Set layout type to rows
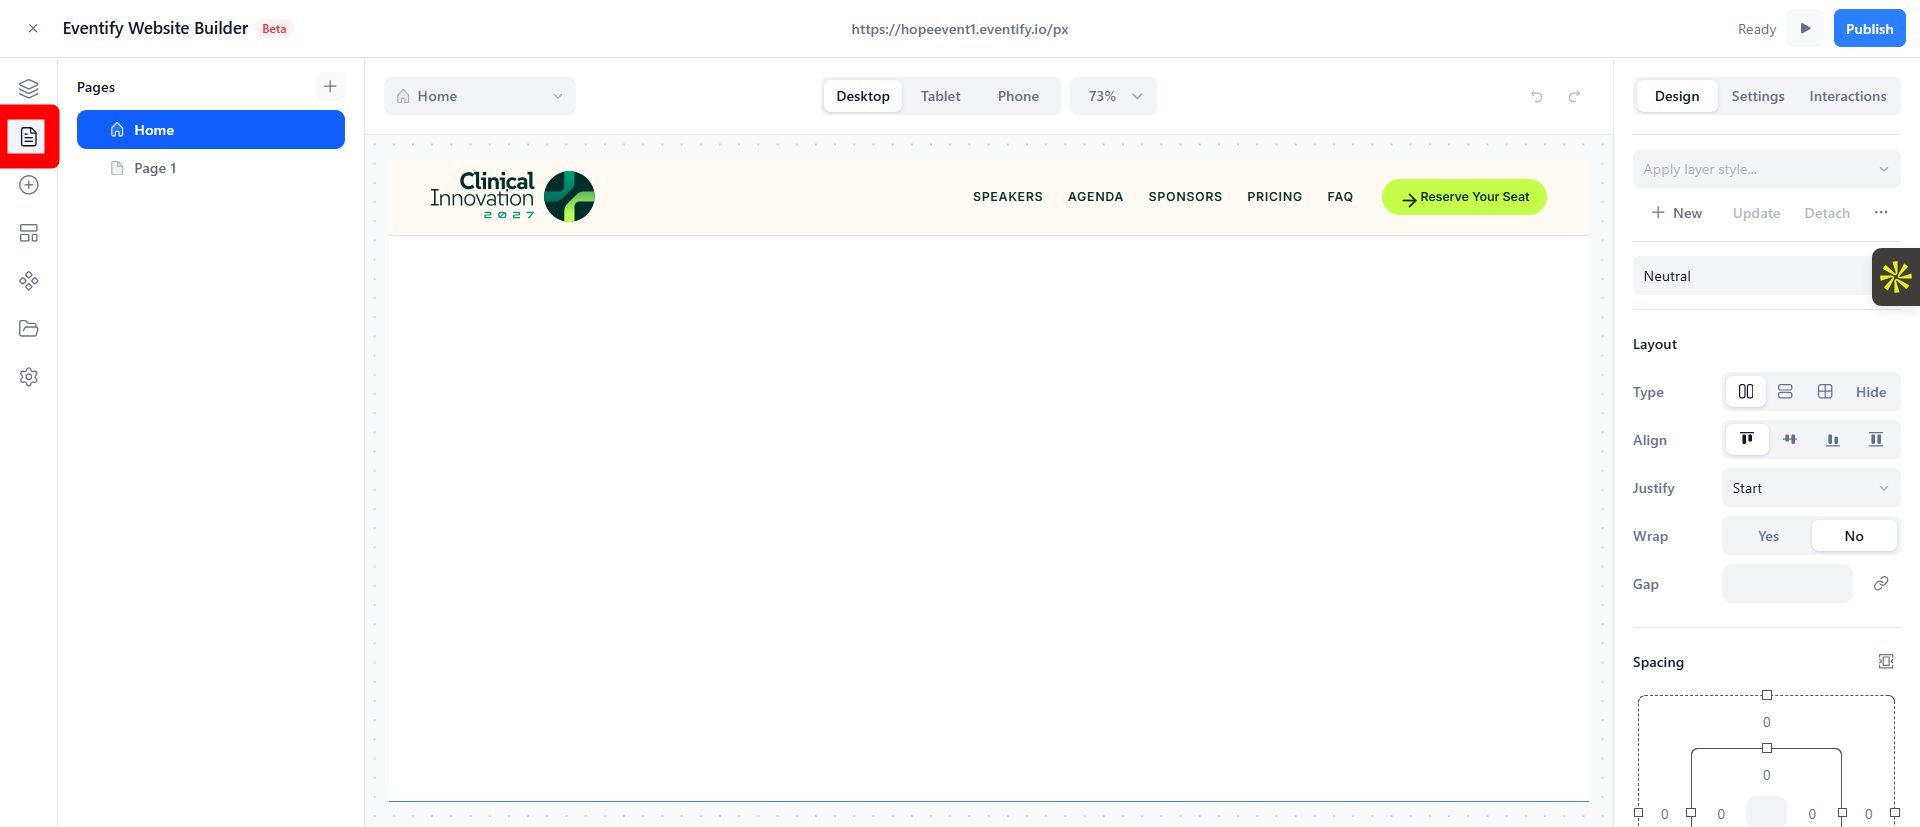The image size is (1920, 827). [1785, 392]
